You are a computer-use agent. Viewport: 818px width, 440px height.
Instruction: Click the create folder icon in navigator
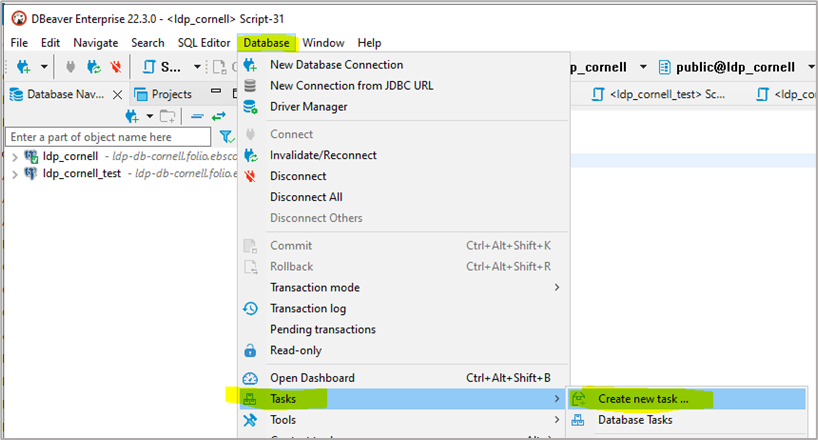coord(167,116)
